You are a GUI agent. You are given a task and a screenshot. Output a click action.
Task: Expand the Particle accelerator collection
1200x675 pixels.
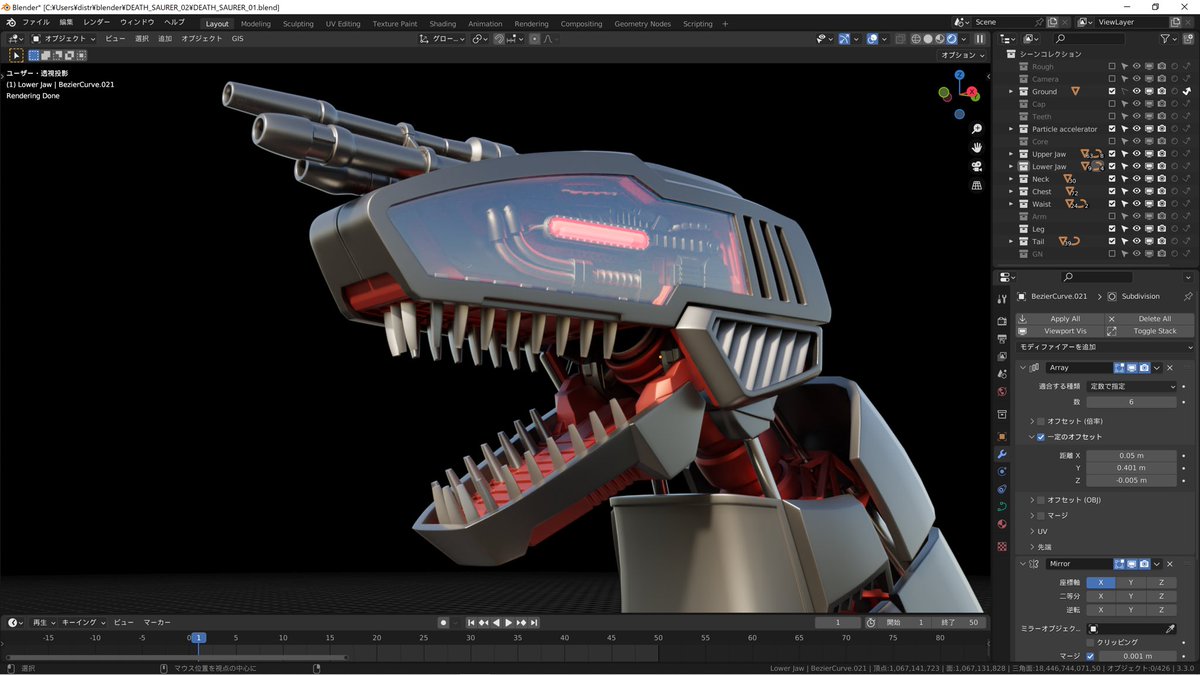point(1011,129)
